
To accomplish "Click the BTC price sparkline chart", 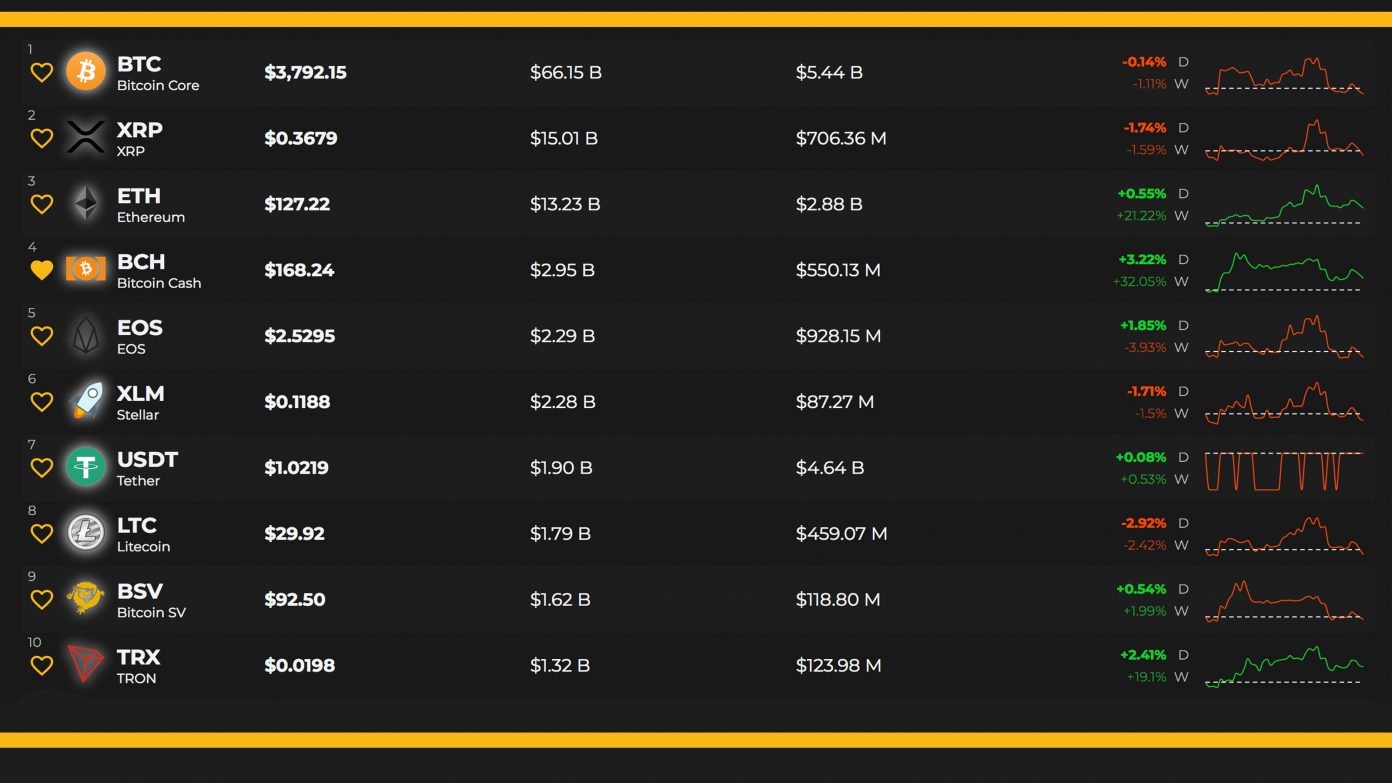I will coord(1284,76).
